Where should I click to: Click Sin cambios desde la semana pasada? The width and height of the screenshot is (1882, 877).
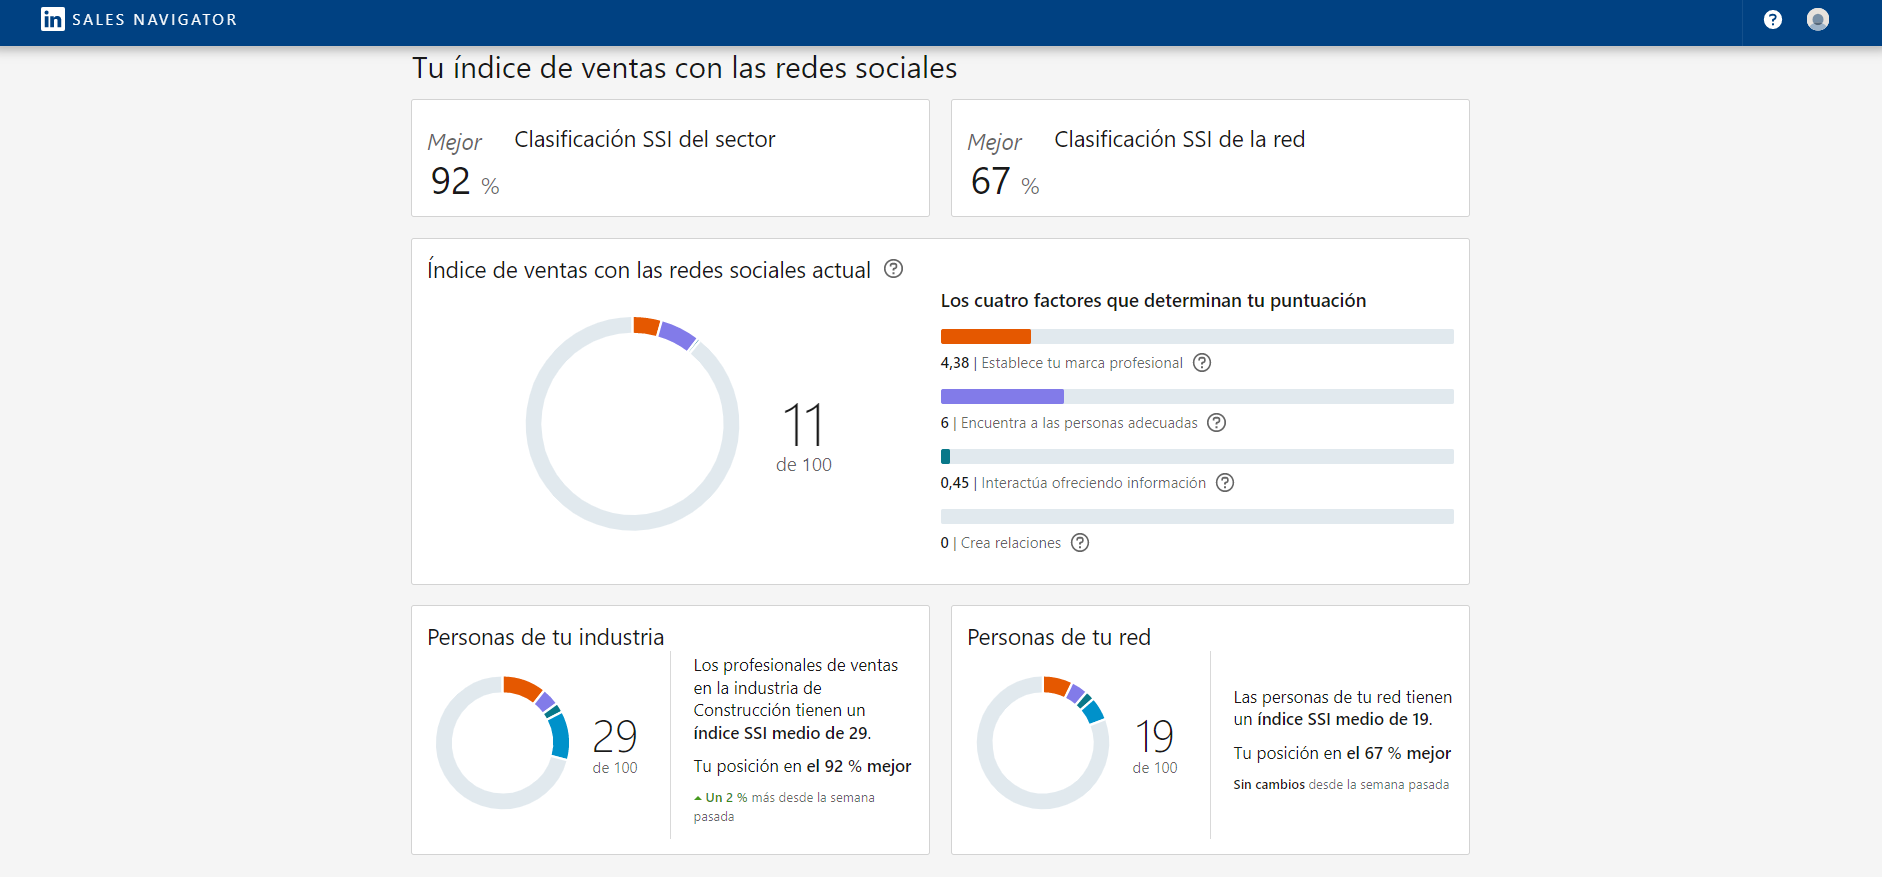(x=1341, y=785)
